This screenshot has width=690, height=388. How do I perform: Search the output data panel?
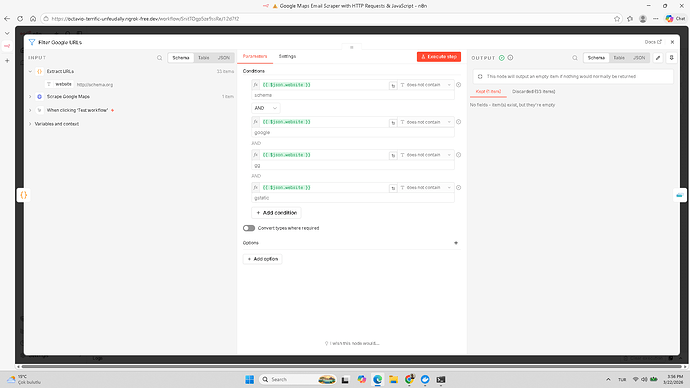tap(575, 58)
